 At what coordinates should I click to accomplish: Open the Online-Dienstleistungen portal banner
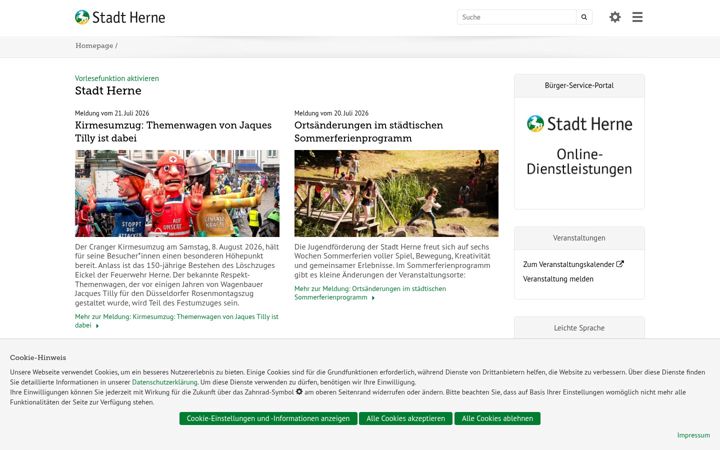point(579,146)
